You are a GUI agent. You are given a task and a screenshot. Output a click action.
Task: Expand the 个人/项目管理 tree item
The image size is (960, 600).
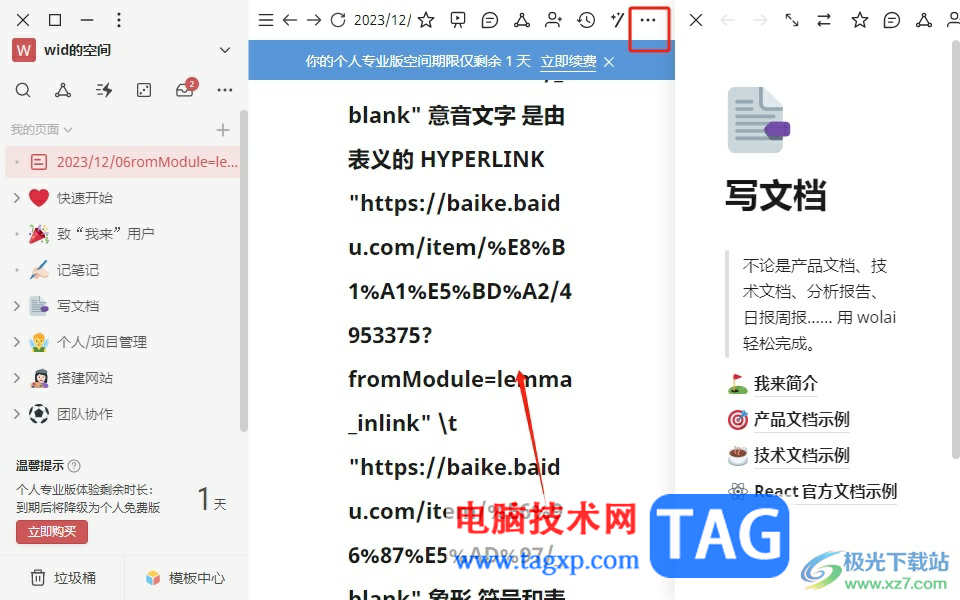click(17, 342)
